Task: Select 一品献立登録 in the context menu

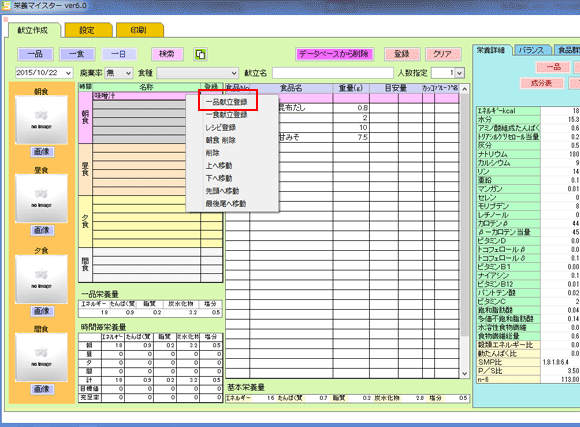Action: pyautogui.click(x=226, y=102)
